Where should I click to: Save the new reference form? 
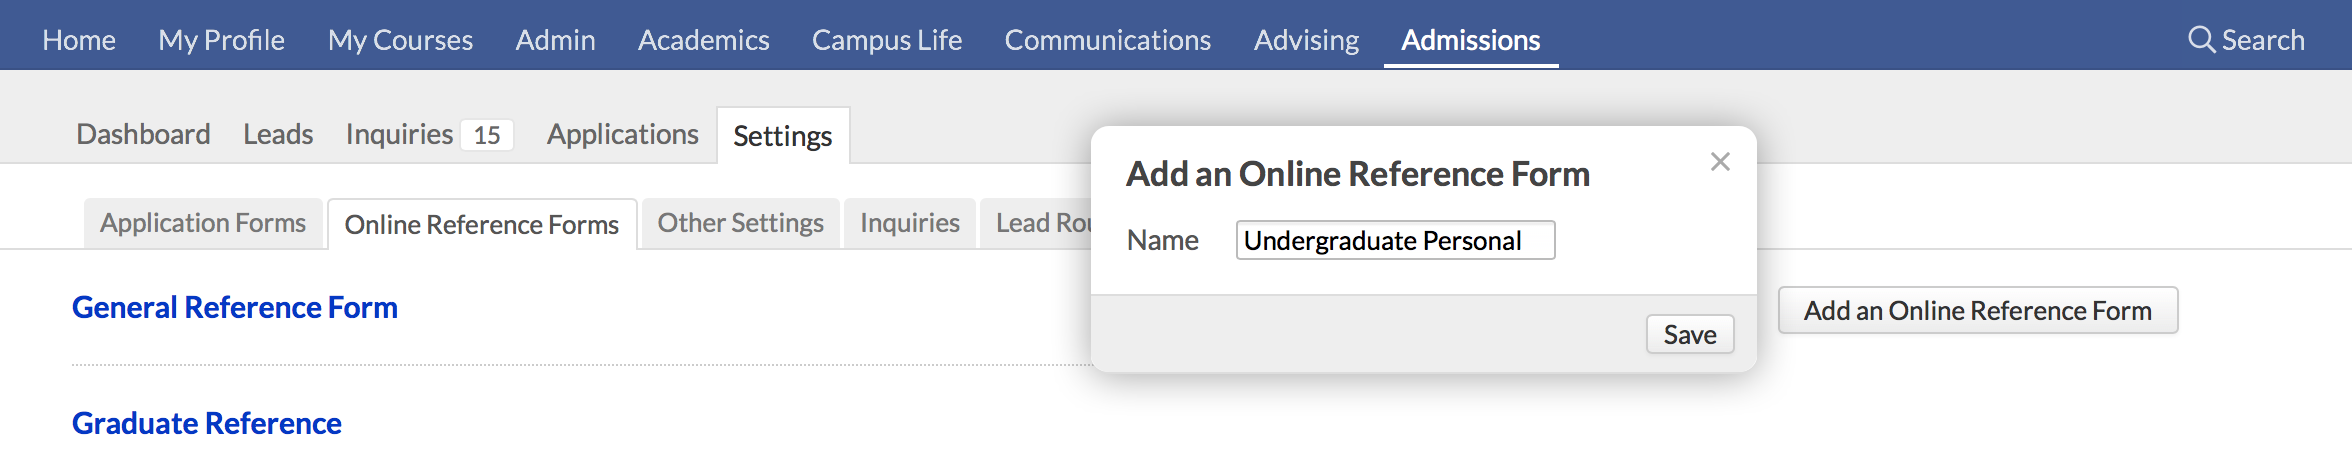[x=1690, y=334]
